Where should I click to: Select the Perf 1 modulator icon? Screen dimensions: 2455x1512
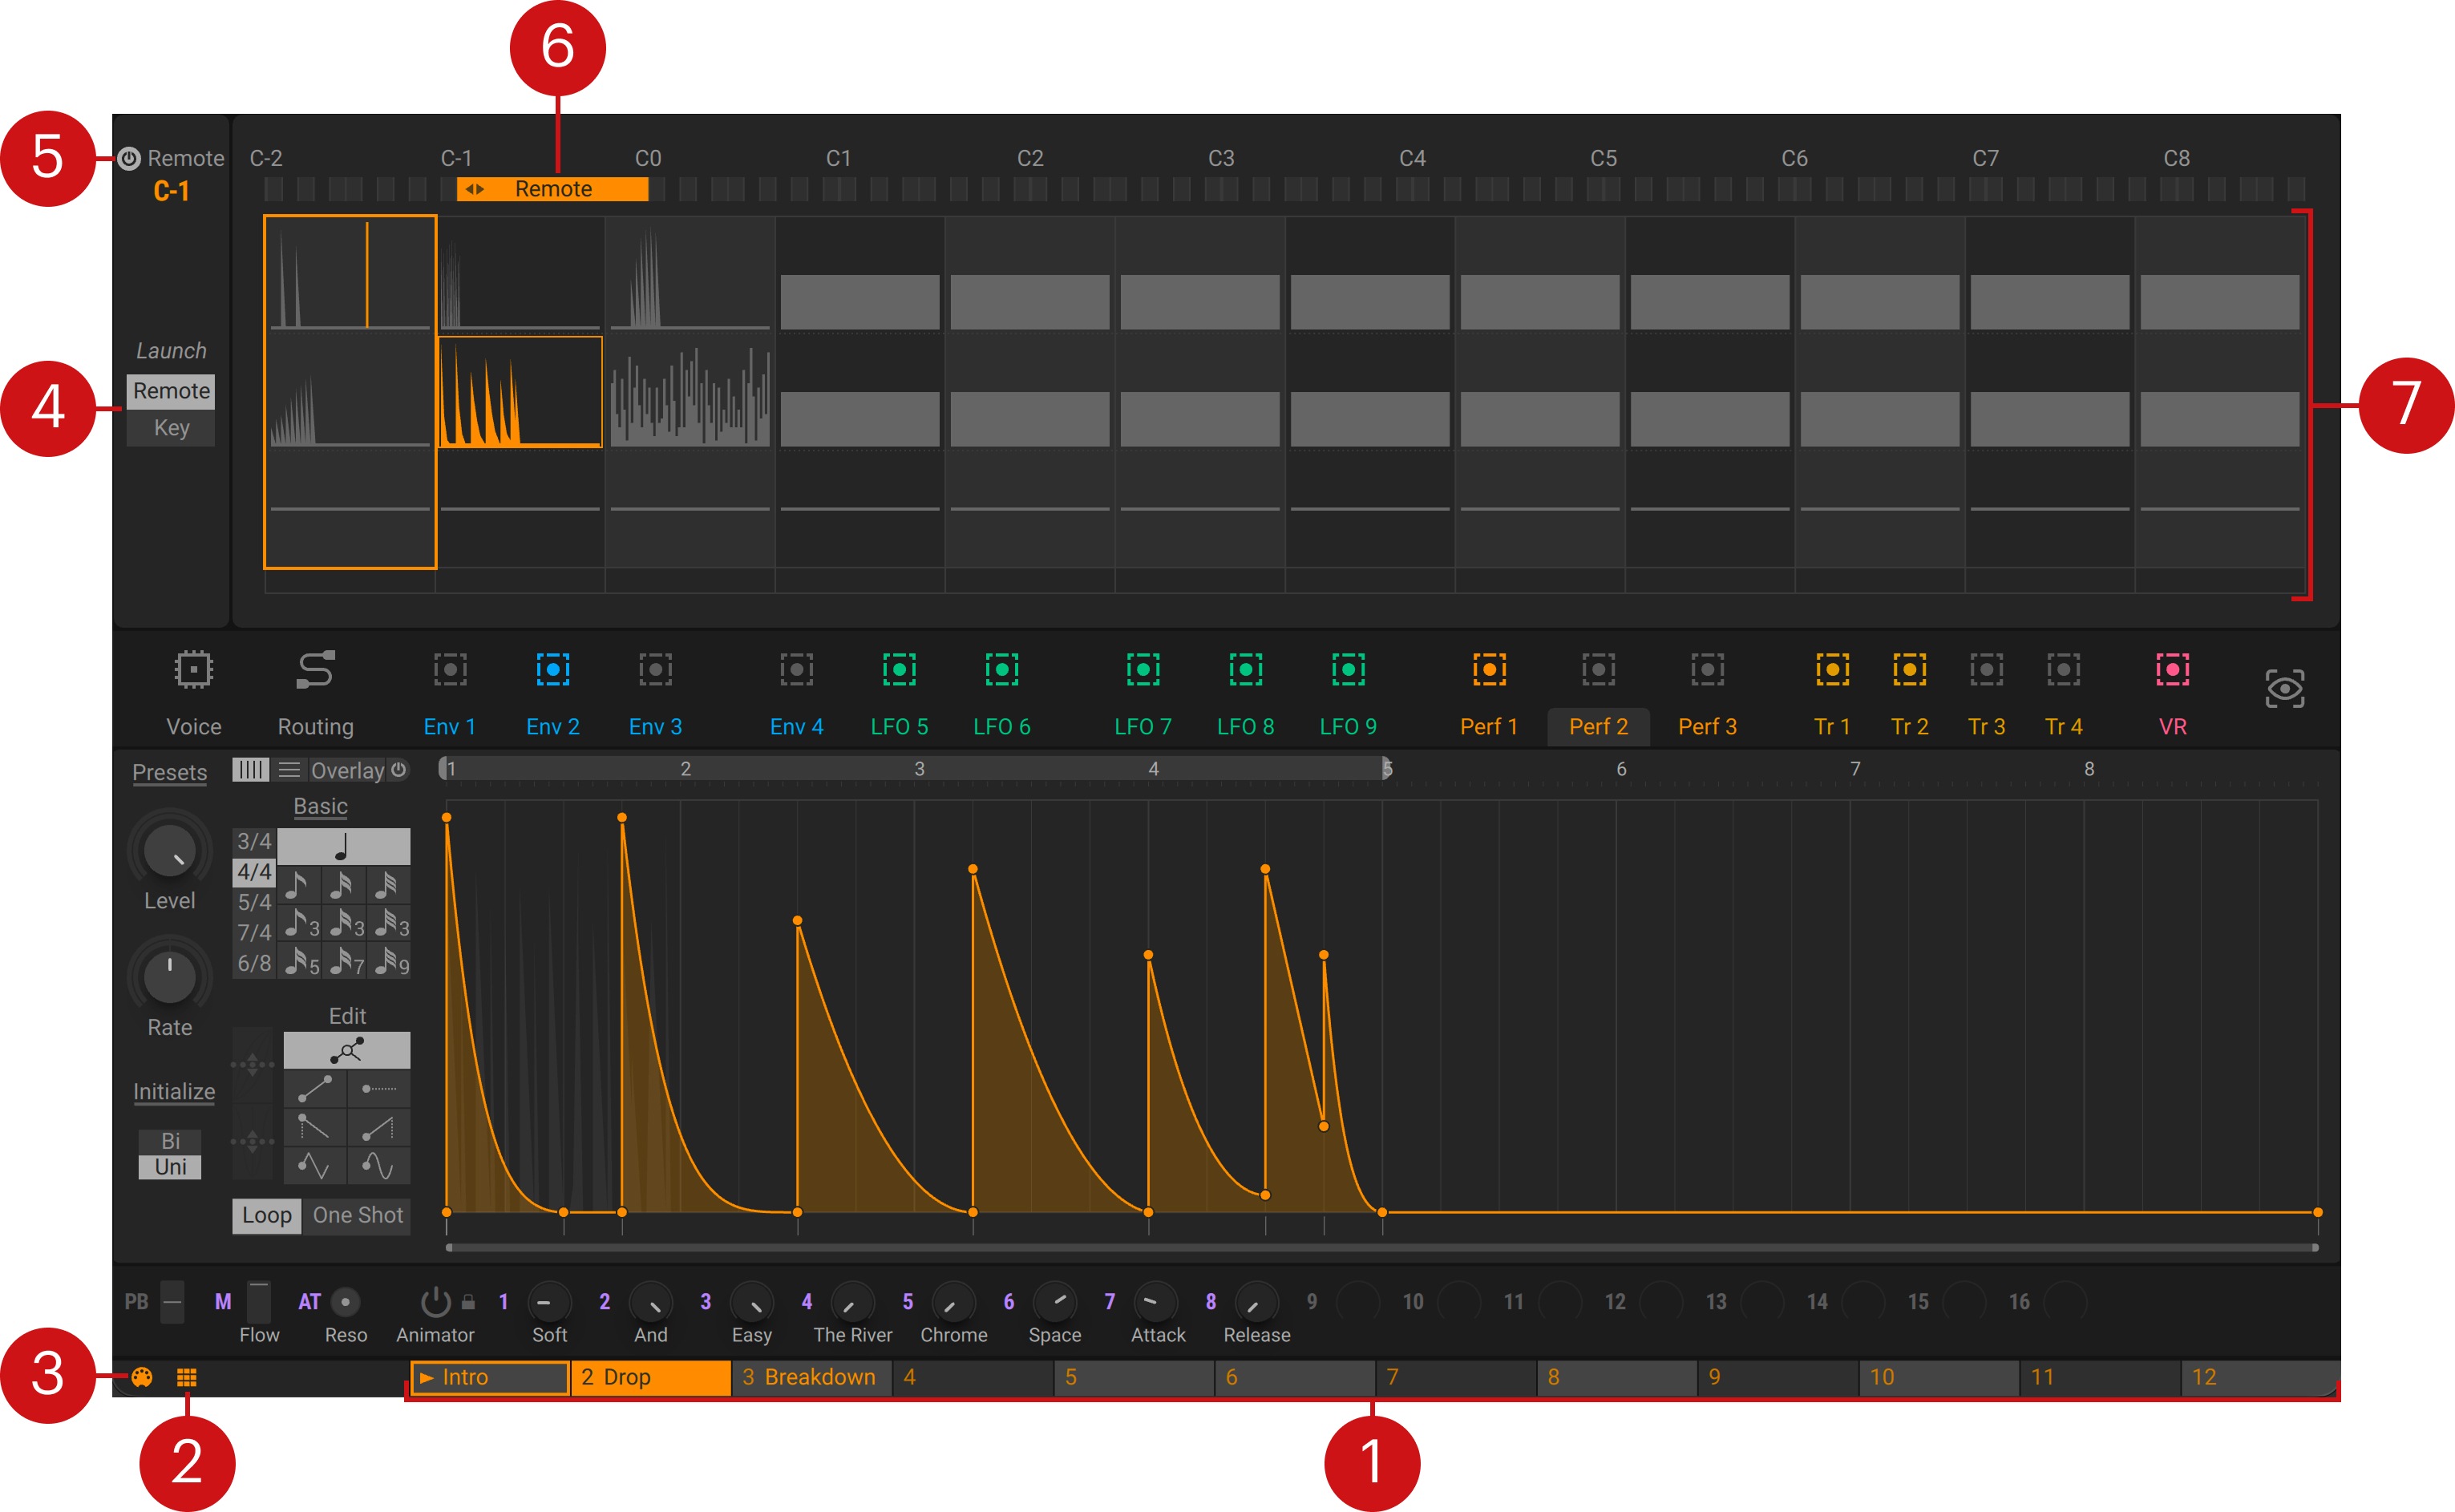(x=1489, y=669)
